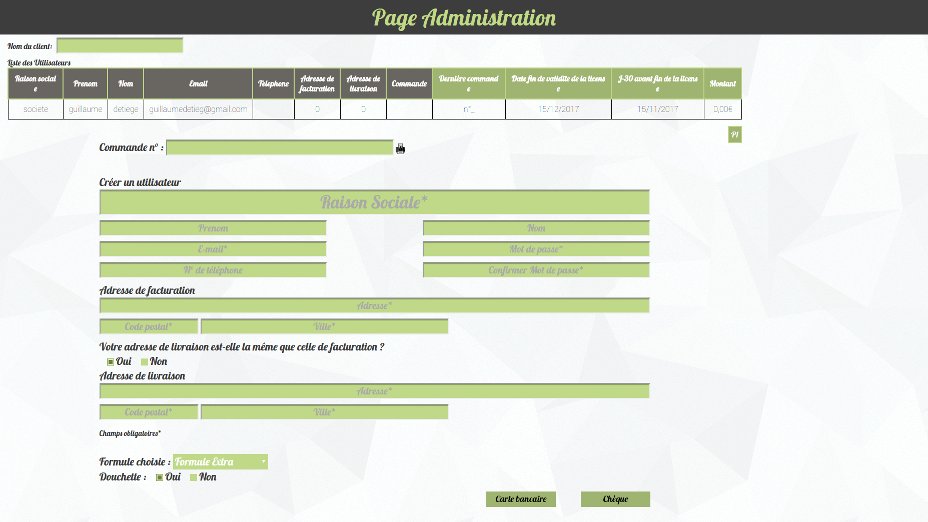The image size is (928, 522).
Task: Click the Prenom column header
Action: click(85, 83)
